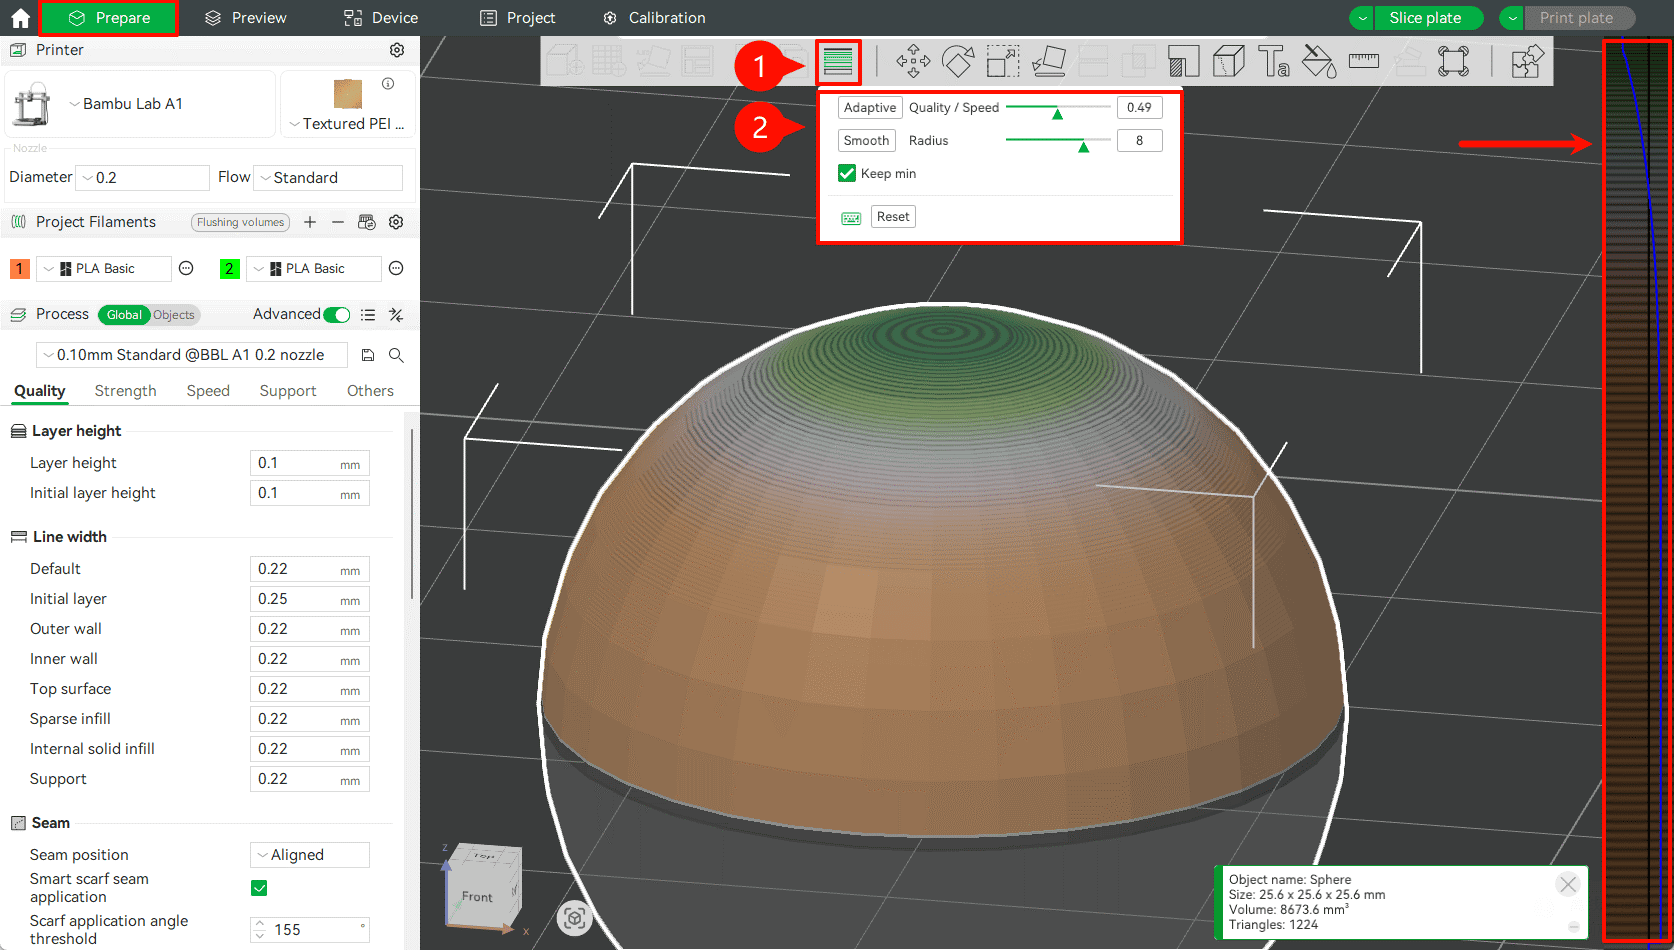The image size is (1674, 950).
Task: Open the Variable layer height tool
Action: point(838,62)
